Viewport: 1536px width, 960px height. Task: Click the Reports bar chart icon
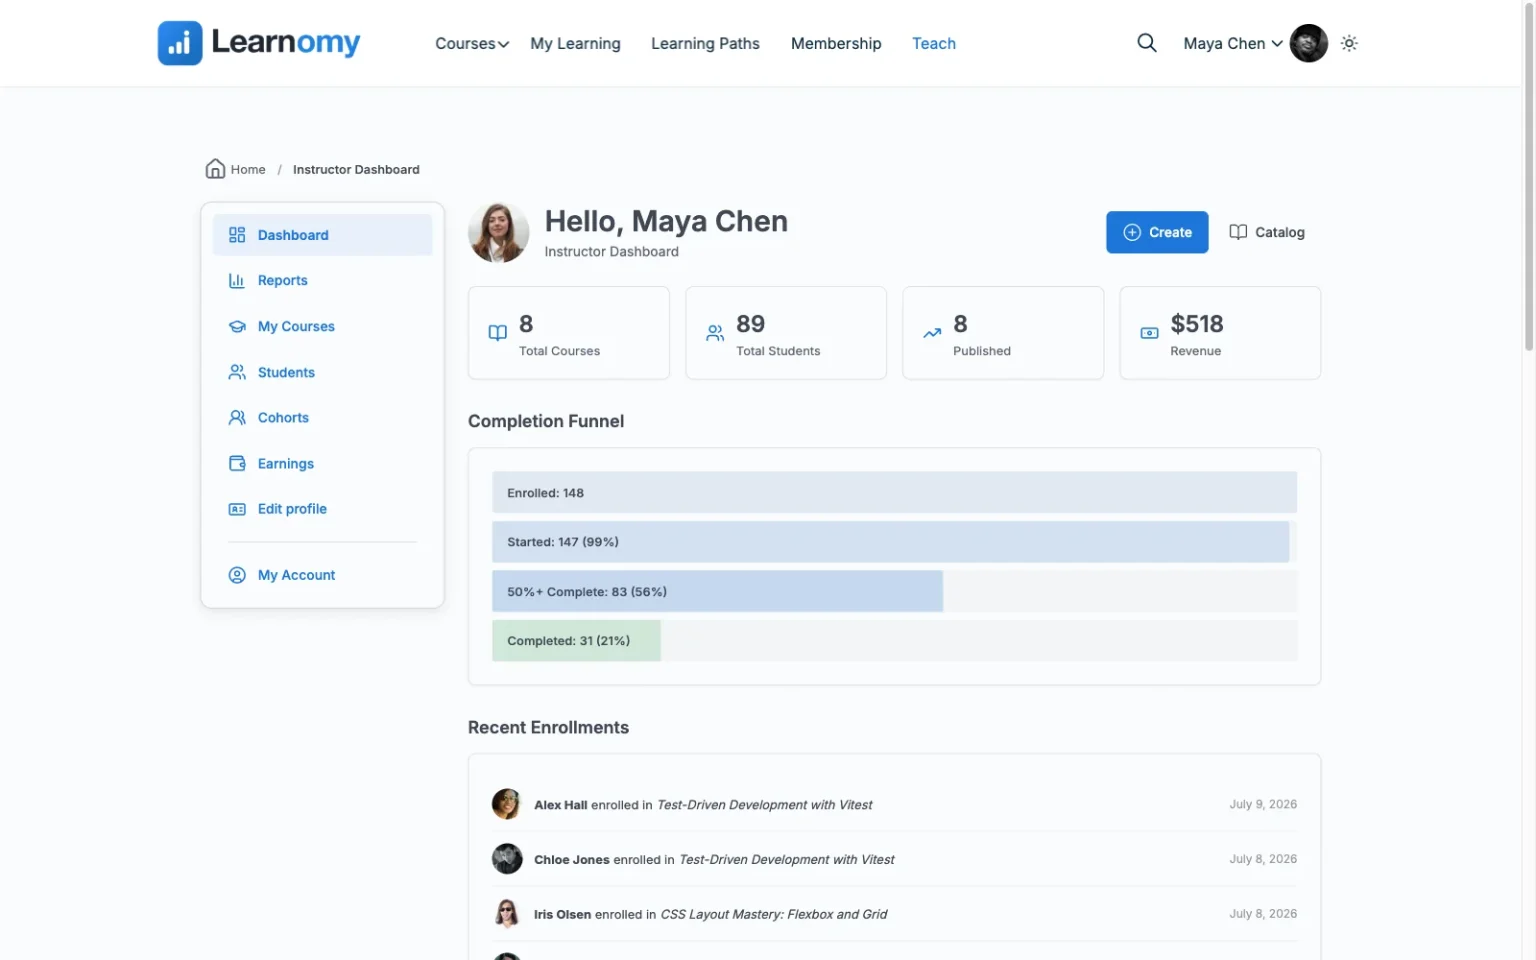point(237,281)
